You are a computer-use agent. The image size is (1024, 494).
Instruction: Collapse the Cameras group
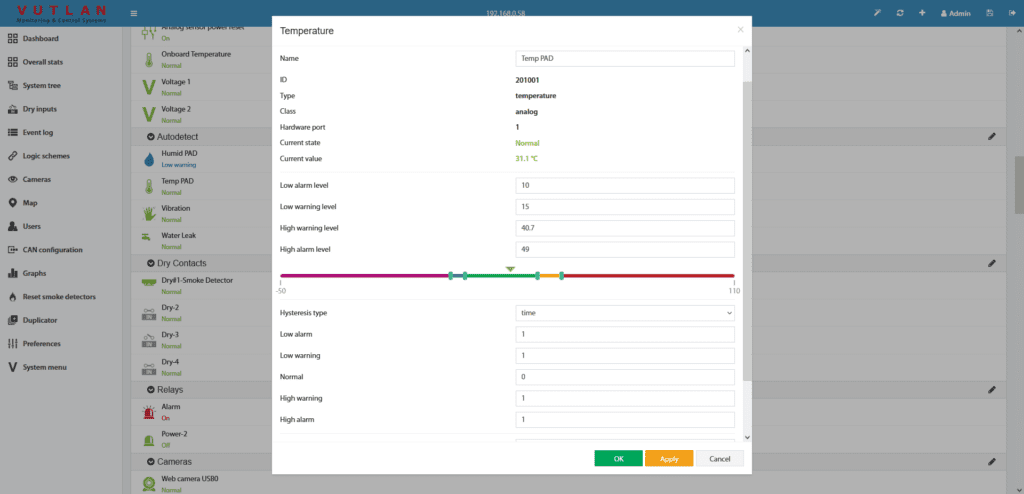(x=152, y=461)
